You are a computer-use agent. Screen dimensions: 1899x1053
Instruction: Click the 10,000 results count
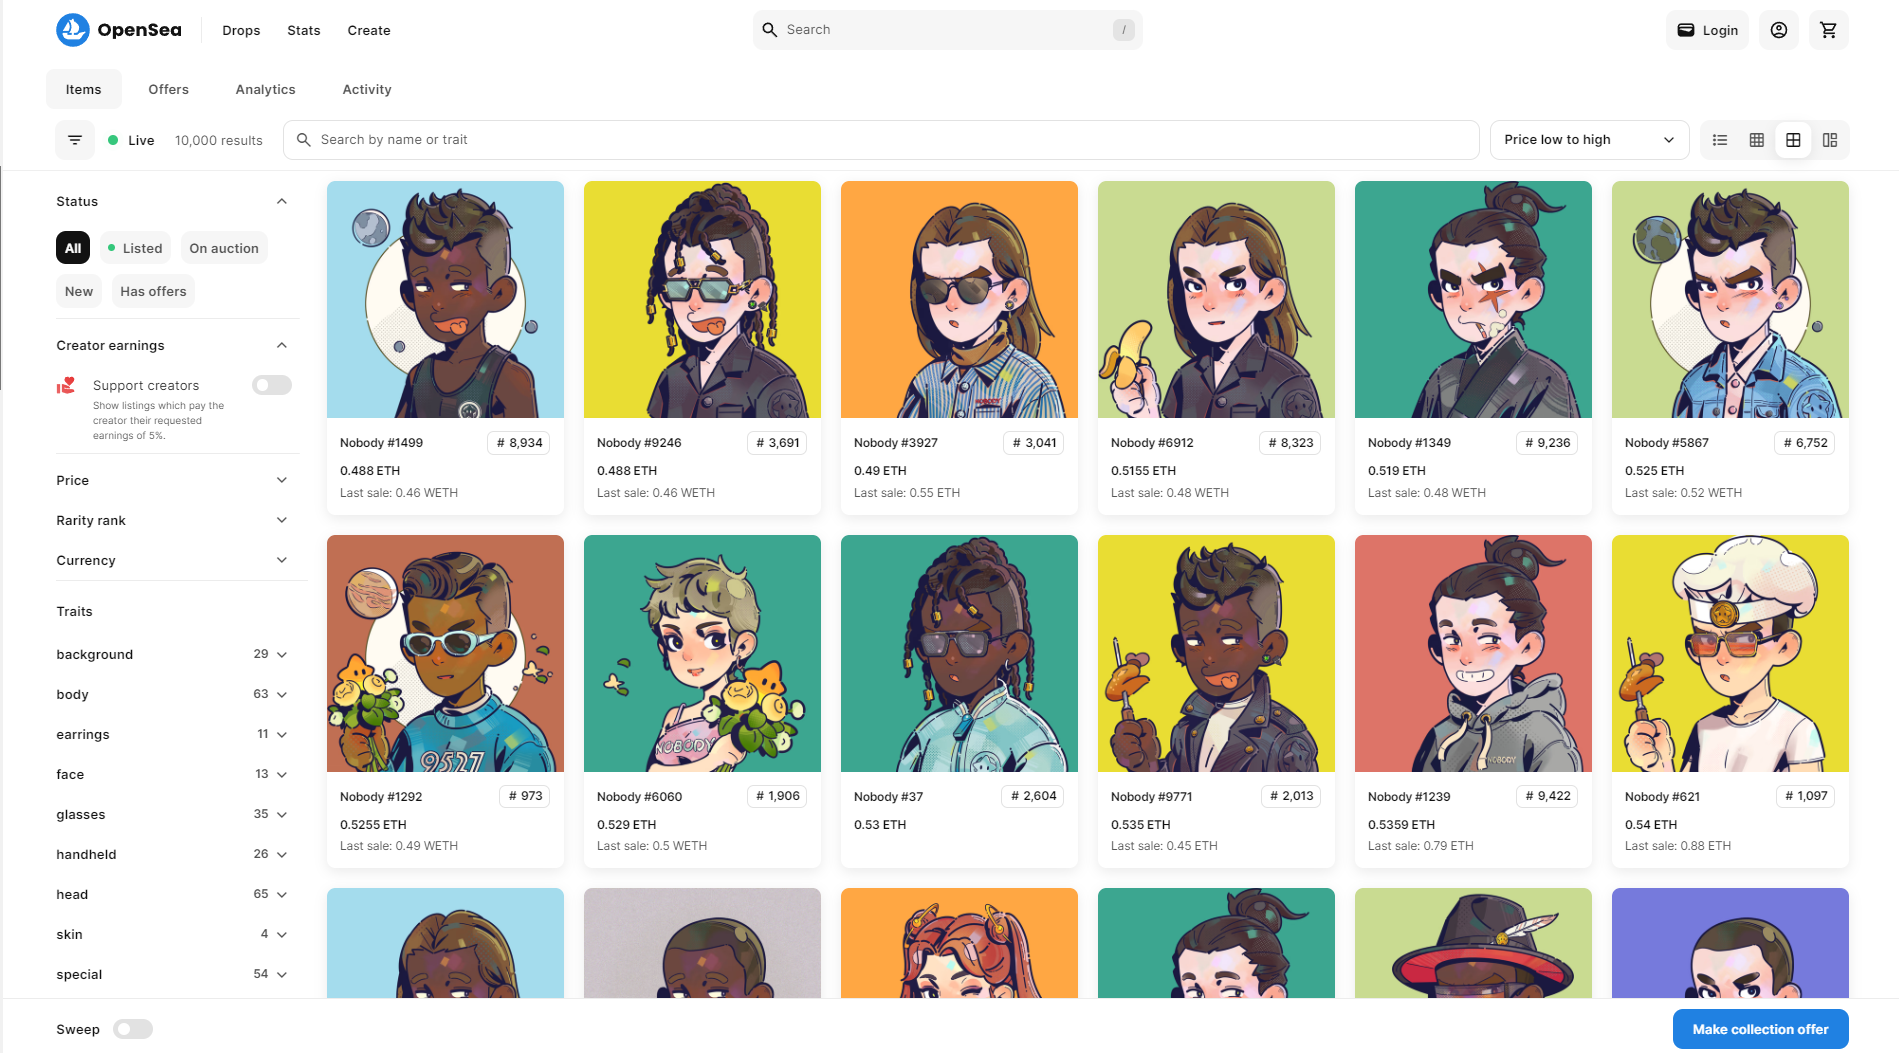tap(219, 140)
